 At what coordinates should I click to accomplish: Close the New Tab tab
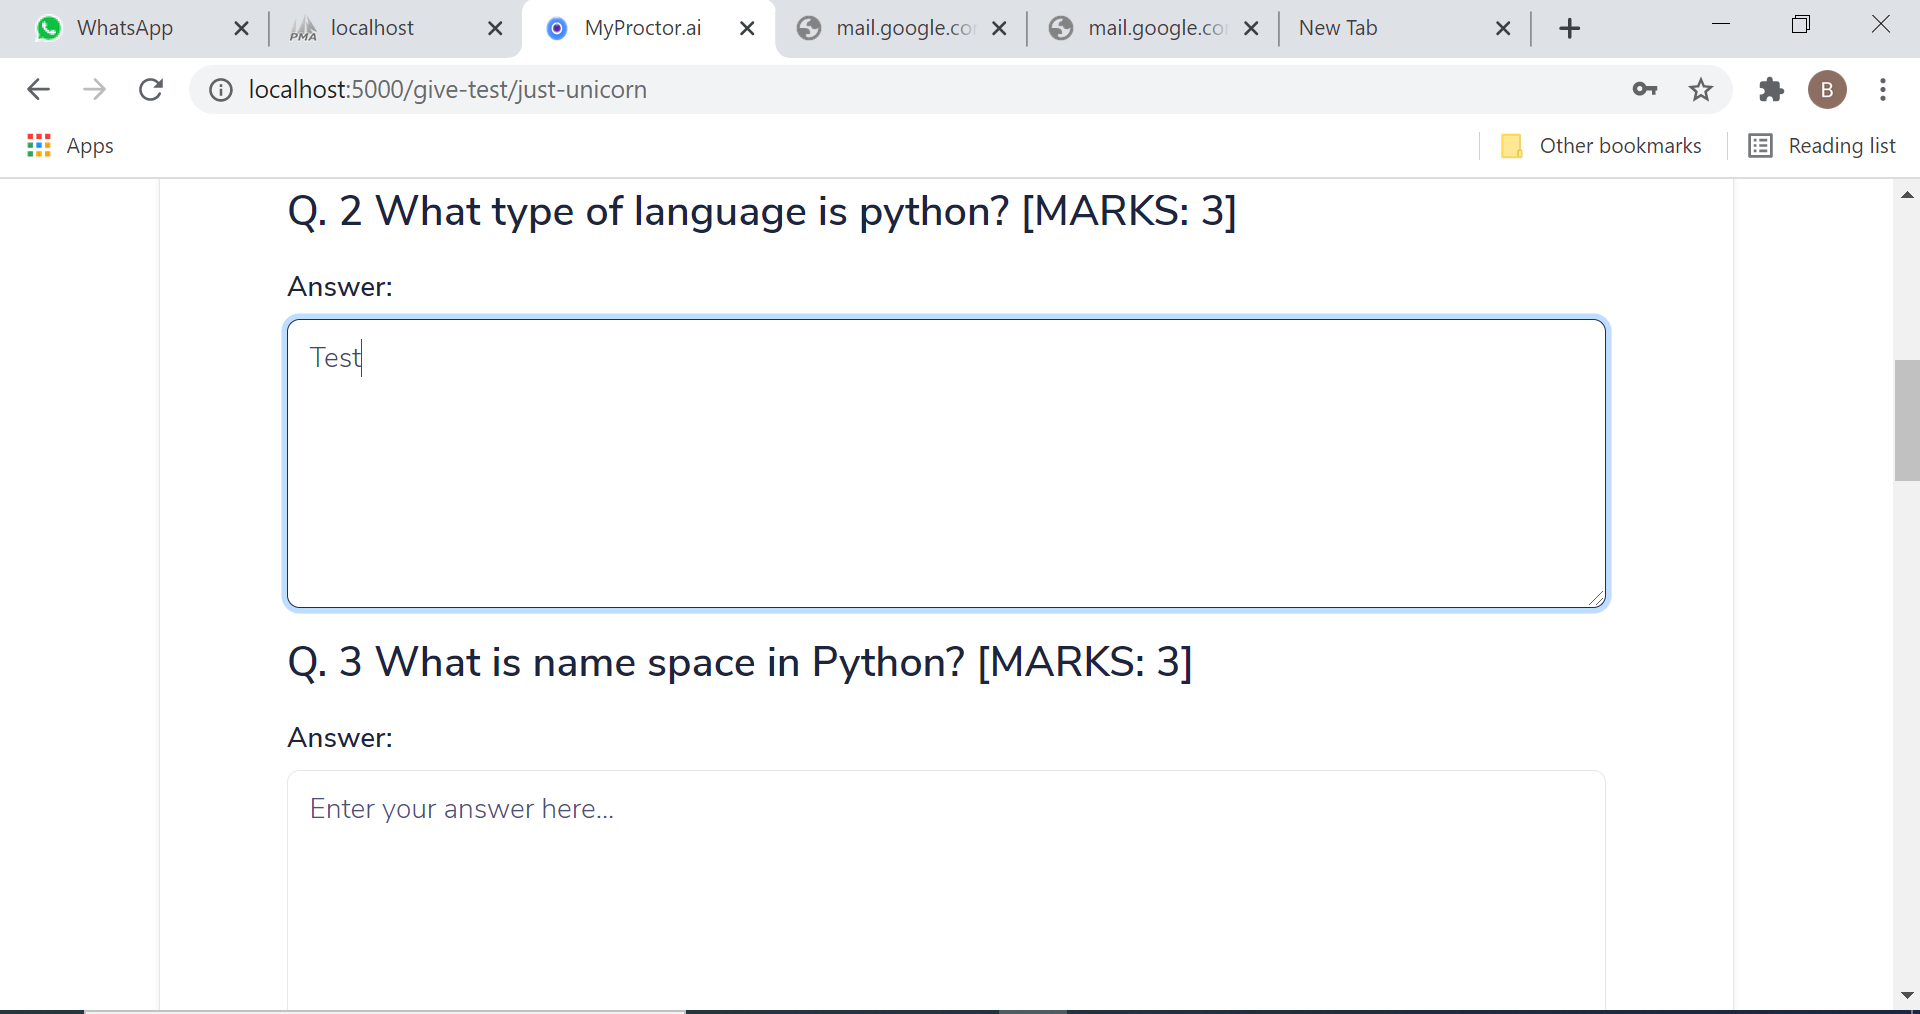click(x=1503, y=28)
